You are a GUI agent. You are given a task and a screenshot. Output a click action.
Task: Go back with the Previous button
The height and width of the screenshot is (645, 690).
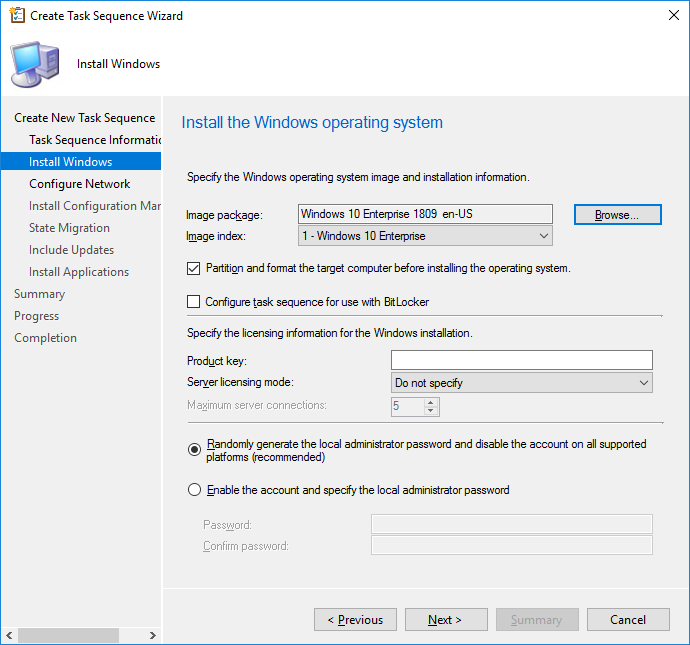[x=355, y=619]
